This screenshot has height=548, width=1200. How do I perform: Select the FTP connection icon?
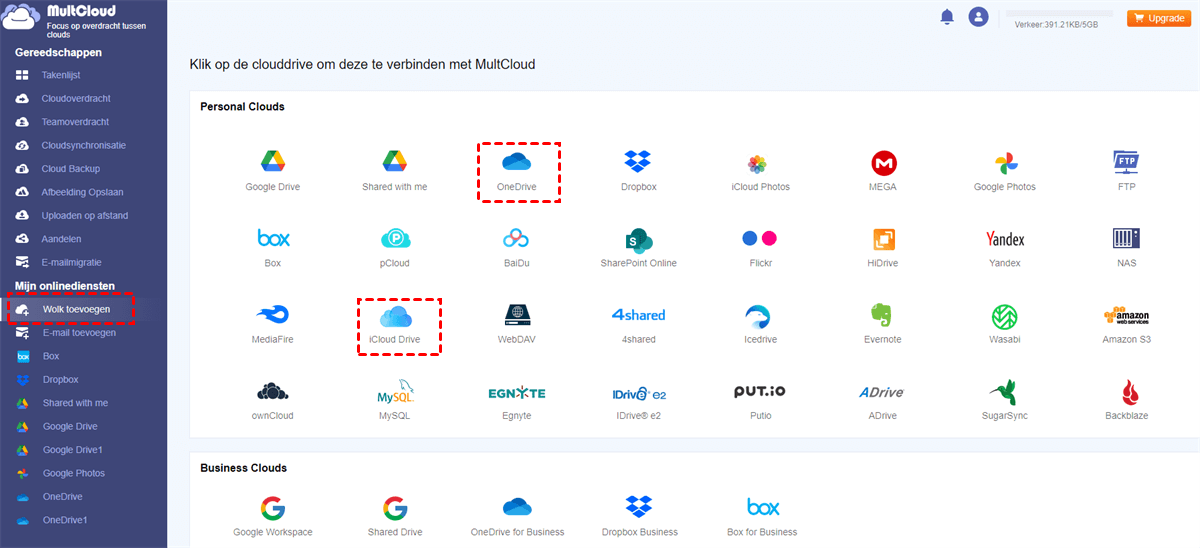[1127, 161]
